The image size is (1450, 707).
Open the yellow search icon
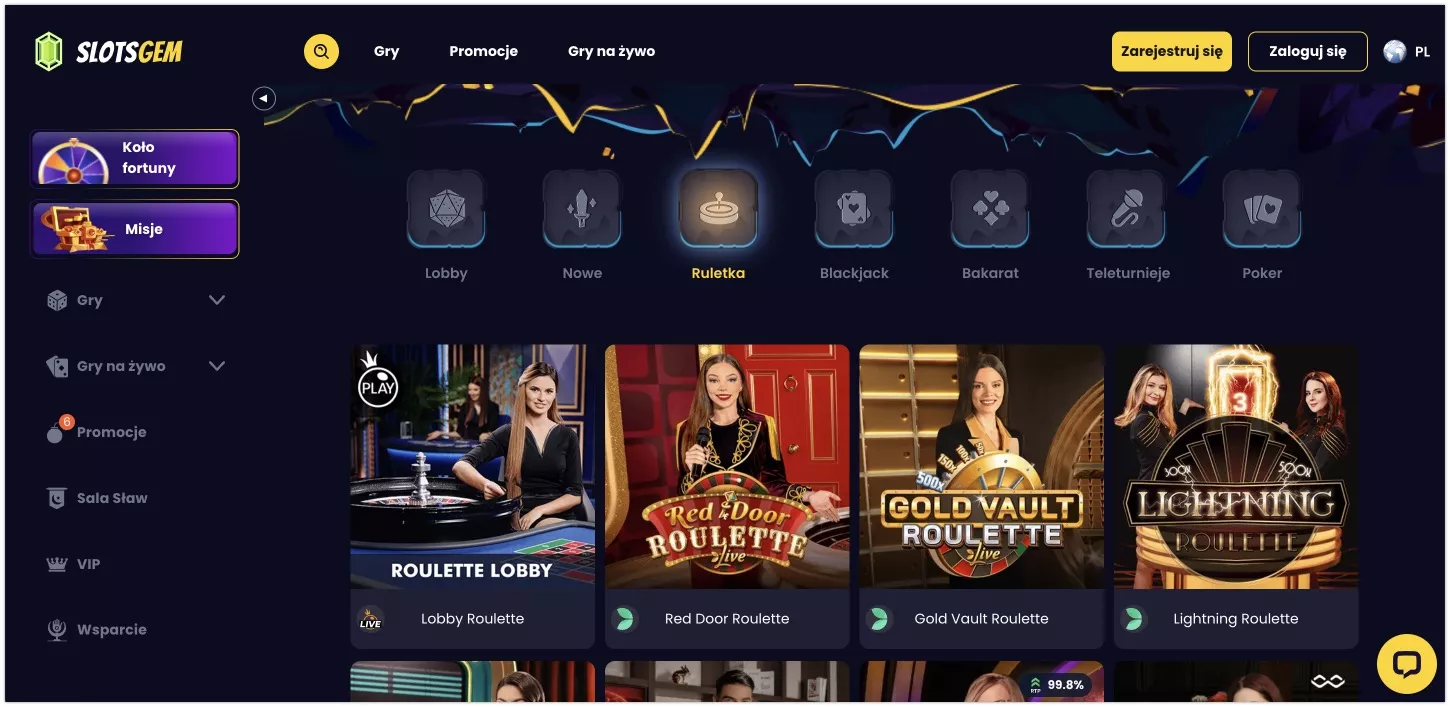(x=321, y=51)
